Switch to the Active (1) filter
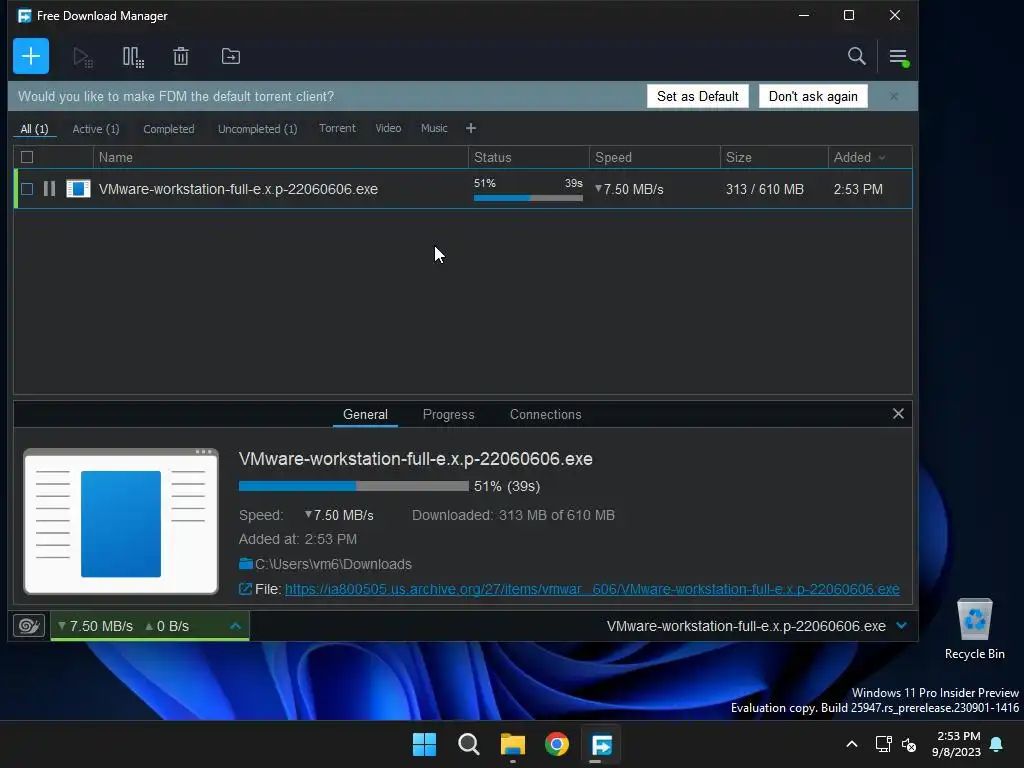The height and width of the screenshot is (768, 1024). click(96, 129)
